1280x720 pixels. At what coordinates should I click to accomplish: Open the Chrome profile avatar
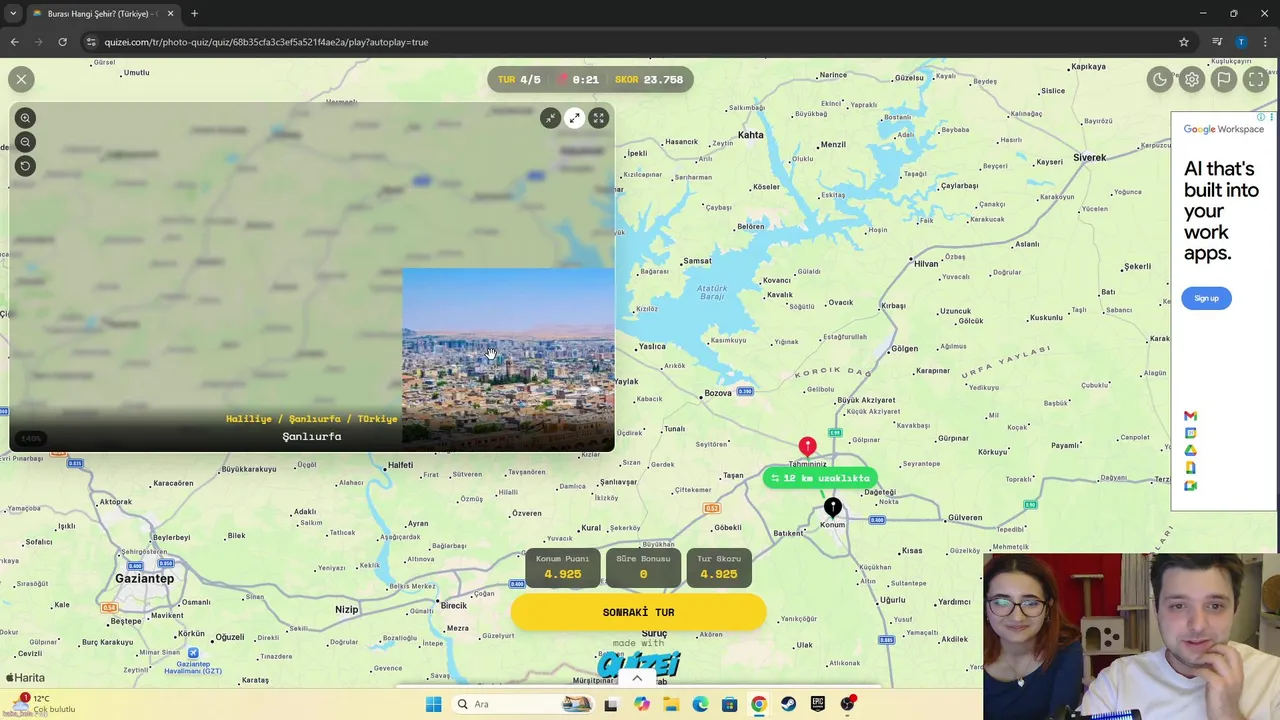coord(1241,42)
